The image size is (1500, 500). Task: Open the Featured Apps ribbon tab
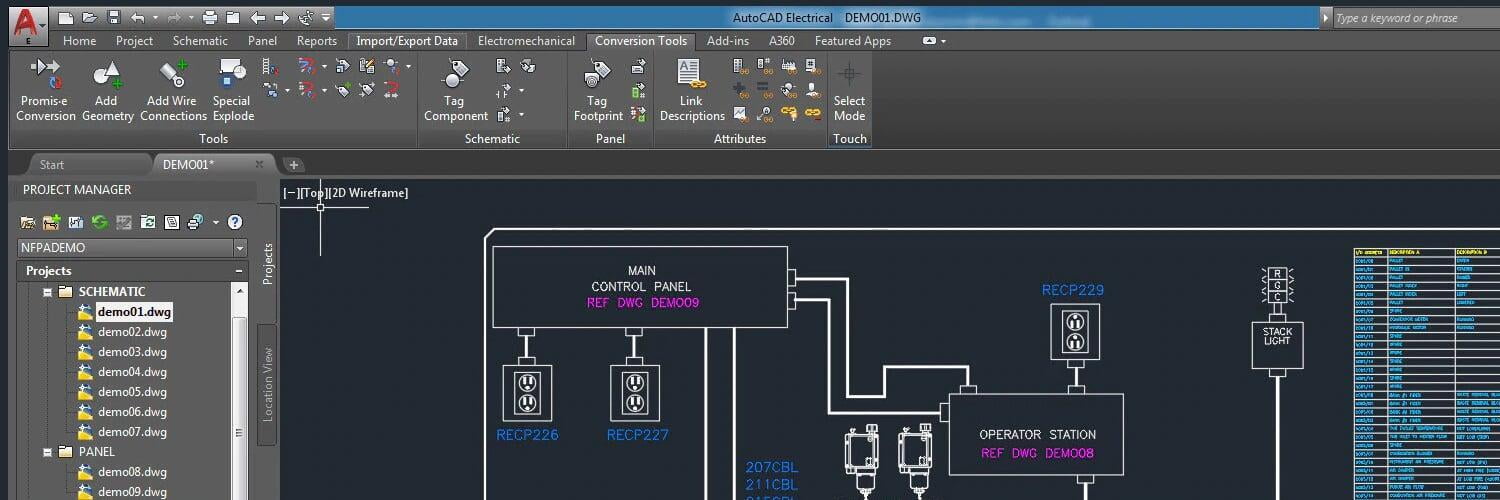(853, 41)
